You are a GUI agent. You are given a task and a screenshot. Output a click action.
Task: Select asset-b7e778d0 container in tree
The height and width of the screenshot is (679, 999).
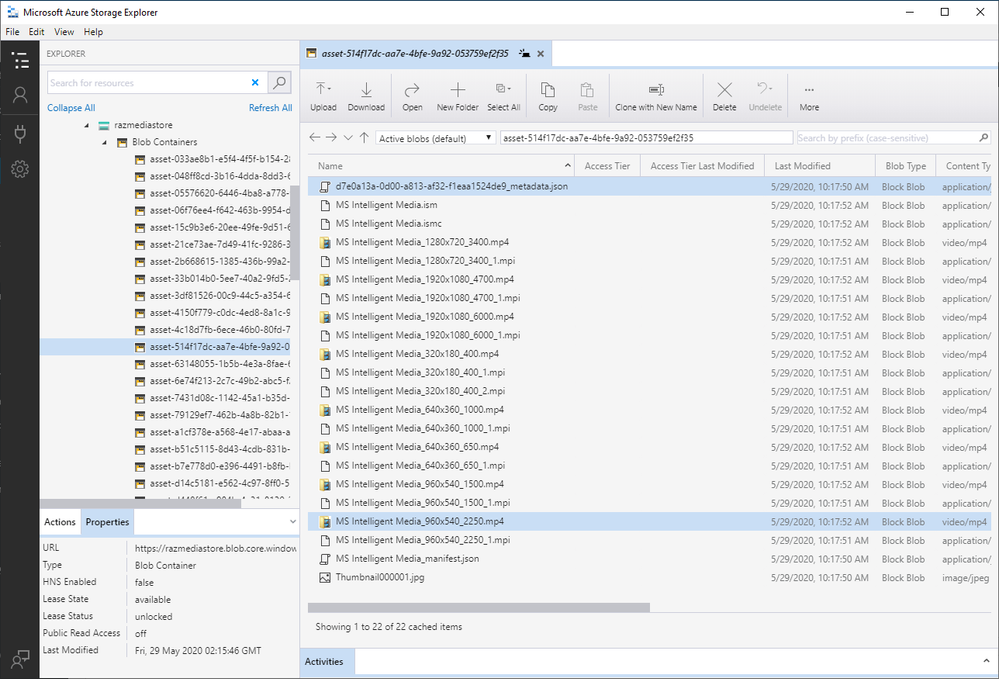coord(213,466)
